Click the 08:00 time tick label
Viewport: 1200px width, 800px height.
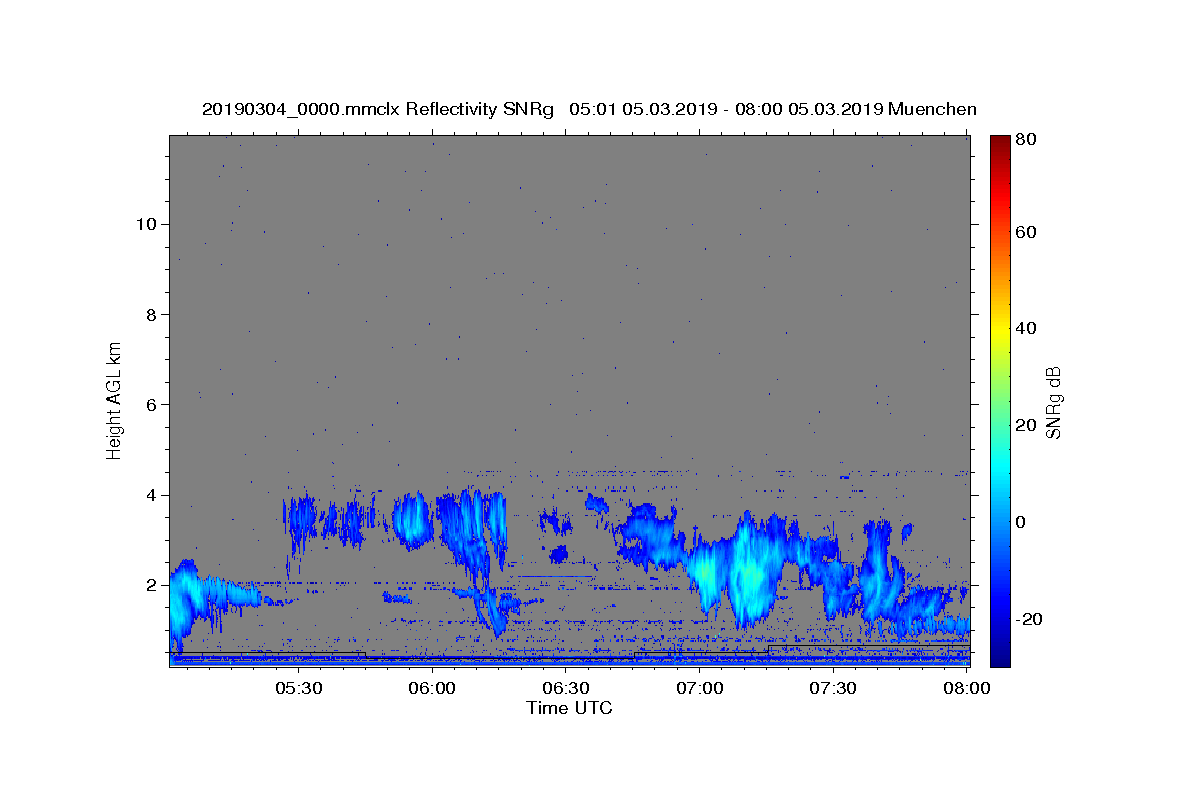coord(968,688)
